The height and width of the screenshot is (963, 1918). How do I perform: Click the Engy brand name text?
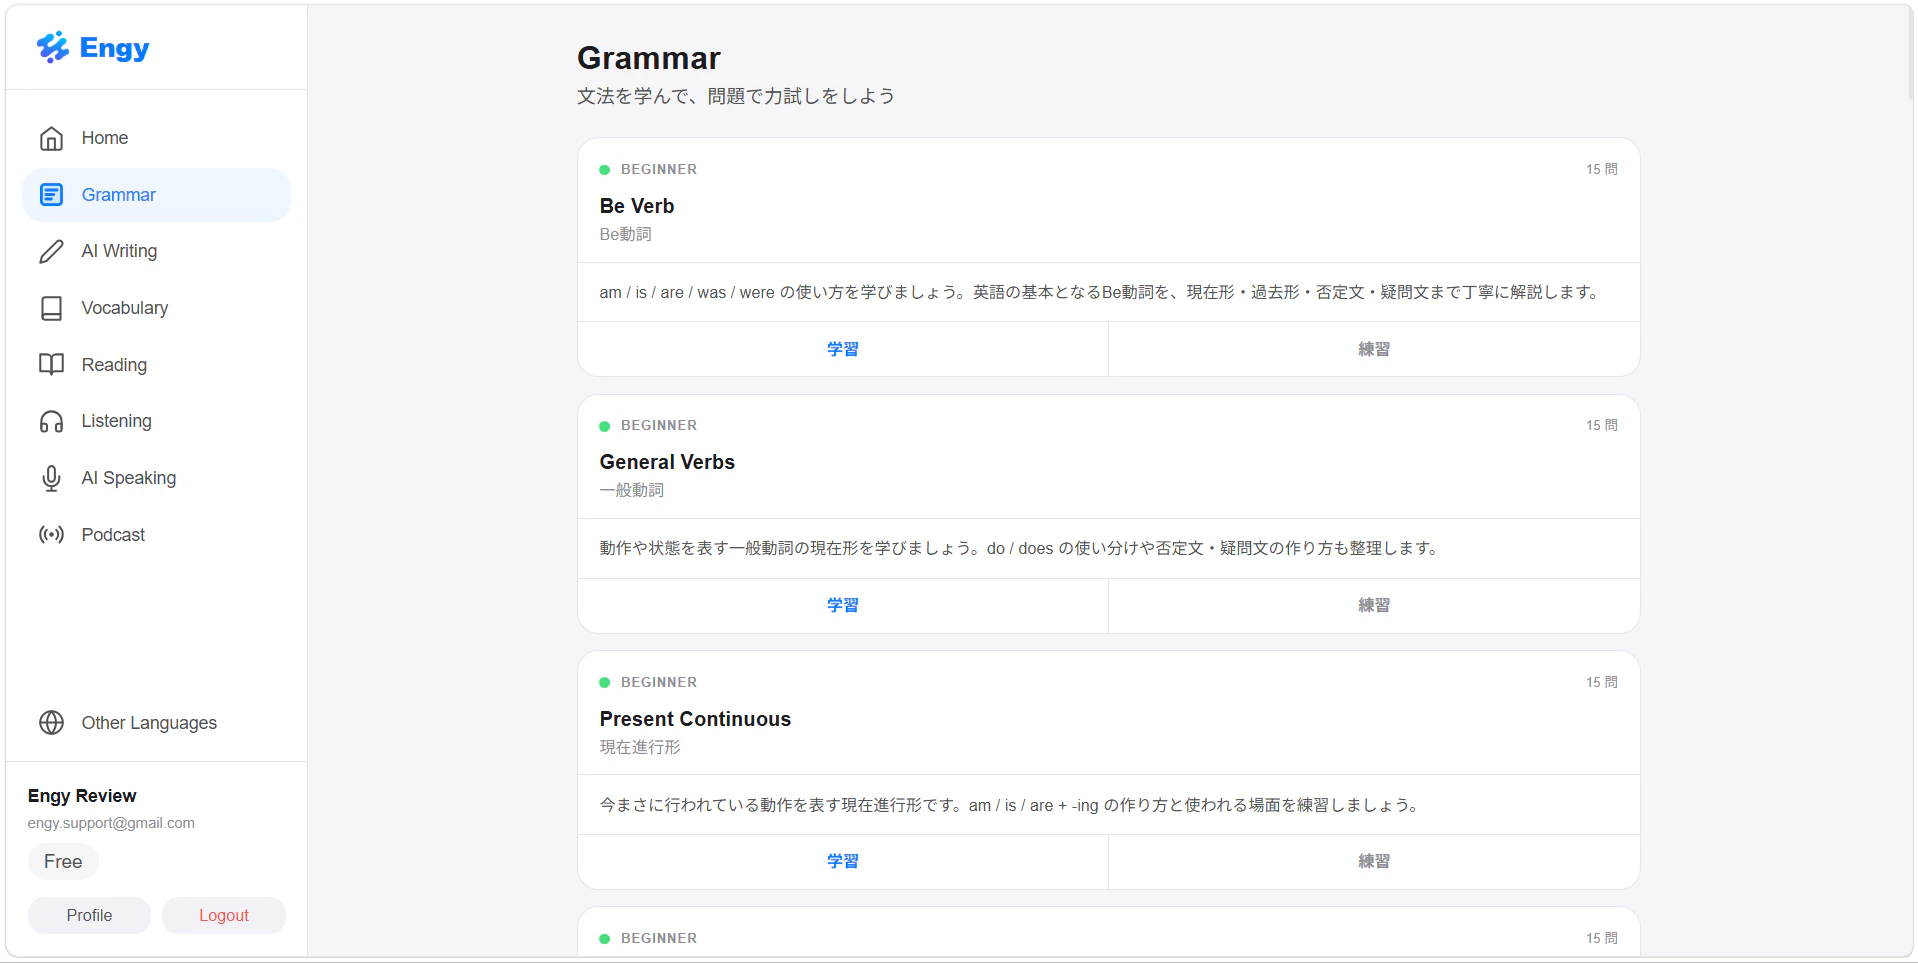coord(114,48)
